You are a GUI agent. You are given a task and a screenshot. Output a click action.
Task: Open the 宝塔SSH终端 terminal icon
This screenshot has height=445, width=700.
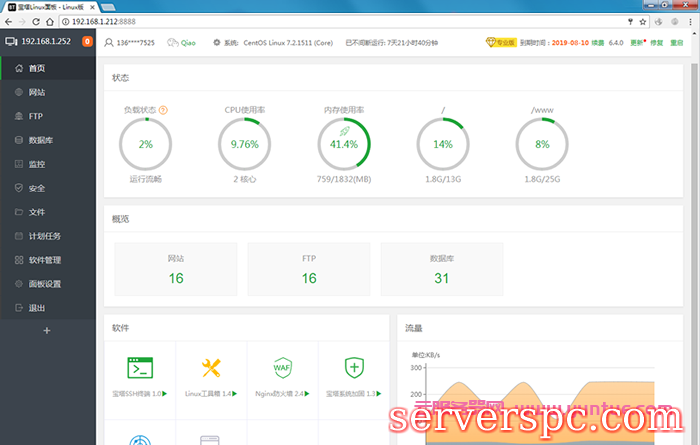coord(139,367)
